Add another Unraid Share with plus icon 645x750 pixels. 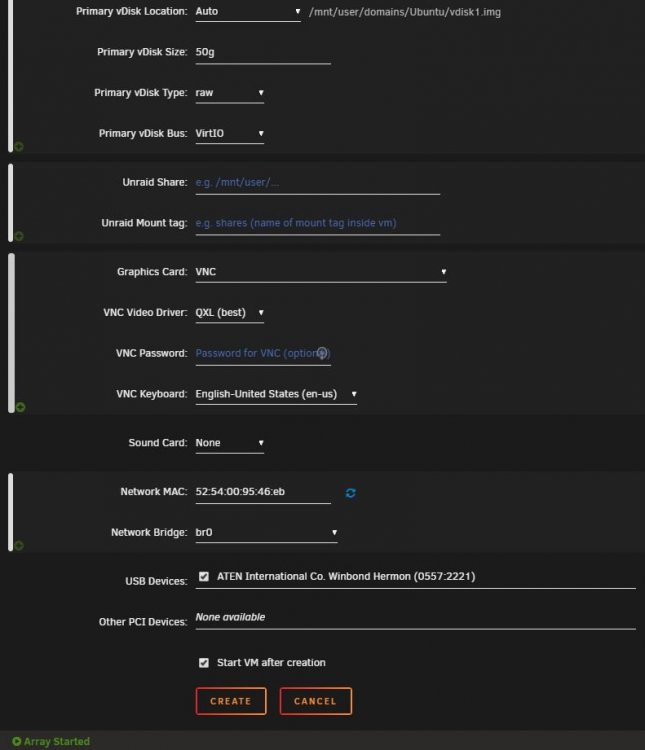click(x=19, y=236)
